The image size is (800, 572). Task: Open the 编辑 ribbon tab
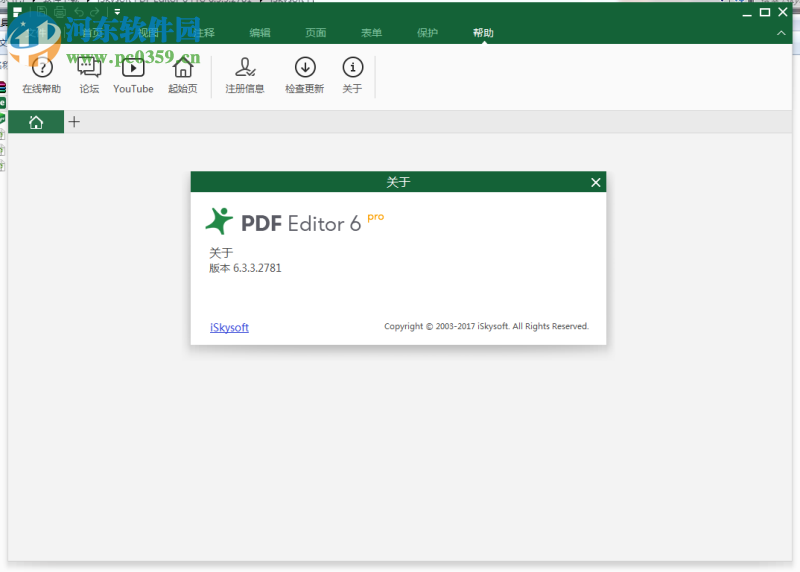[x=260, y=33]
